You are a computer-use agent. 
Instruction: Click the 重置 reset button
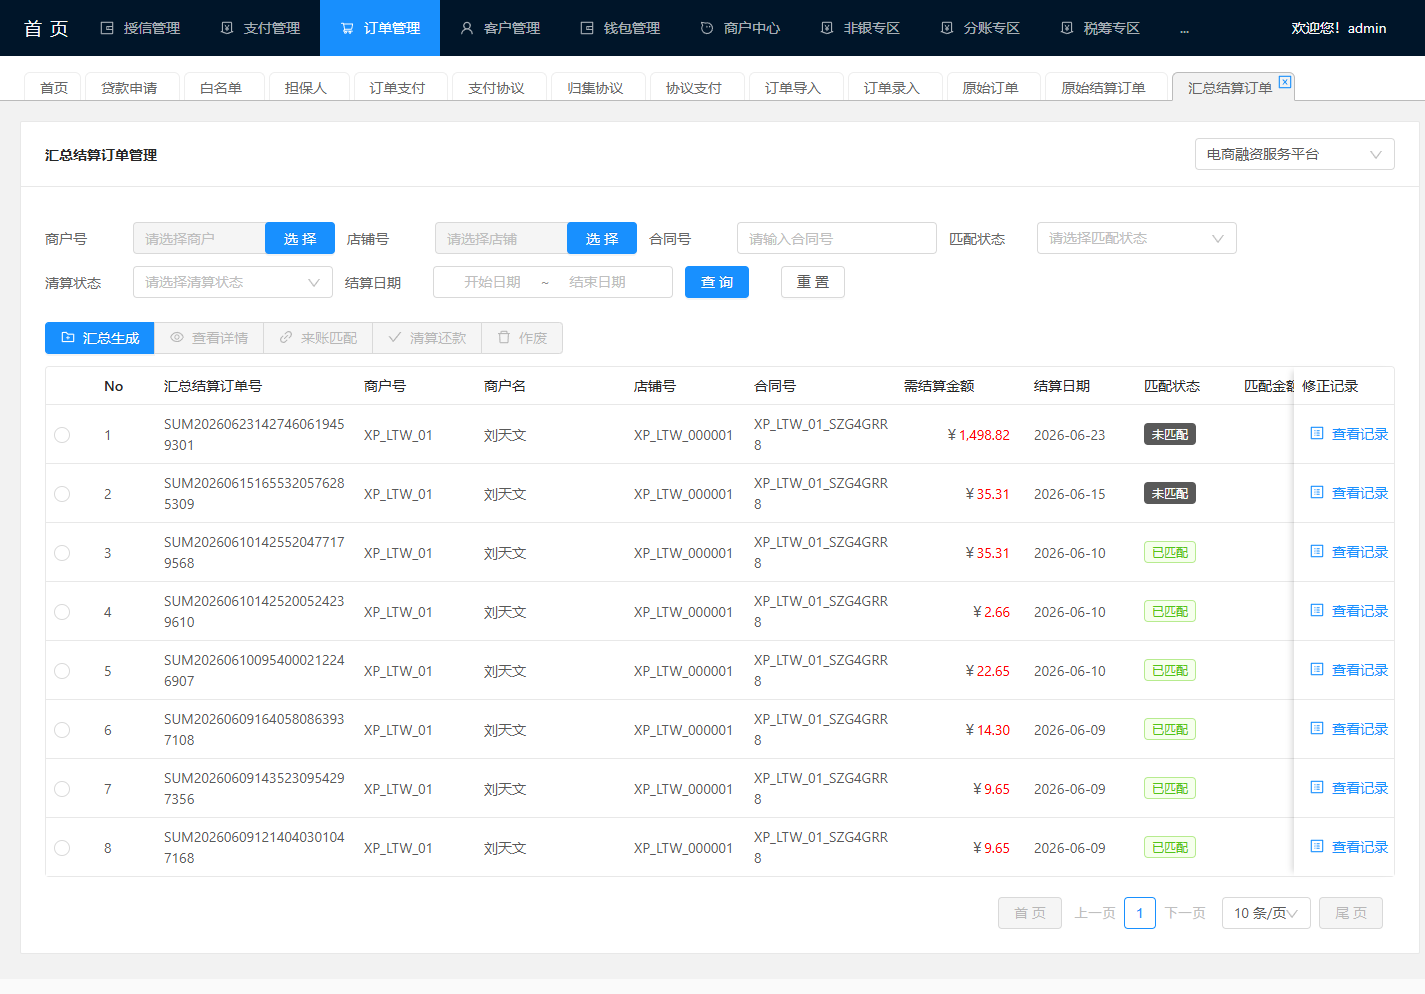point(813,282)
